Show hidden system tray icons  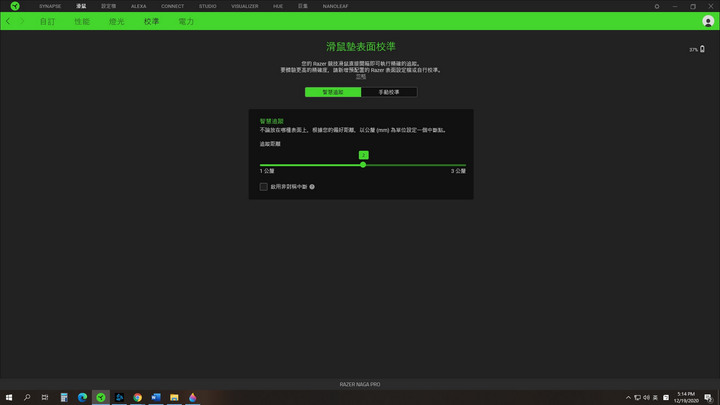pos(628,398)
